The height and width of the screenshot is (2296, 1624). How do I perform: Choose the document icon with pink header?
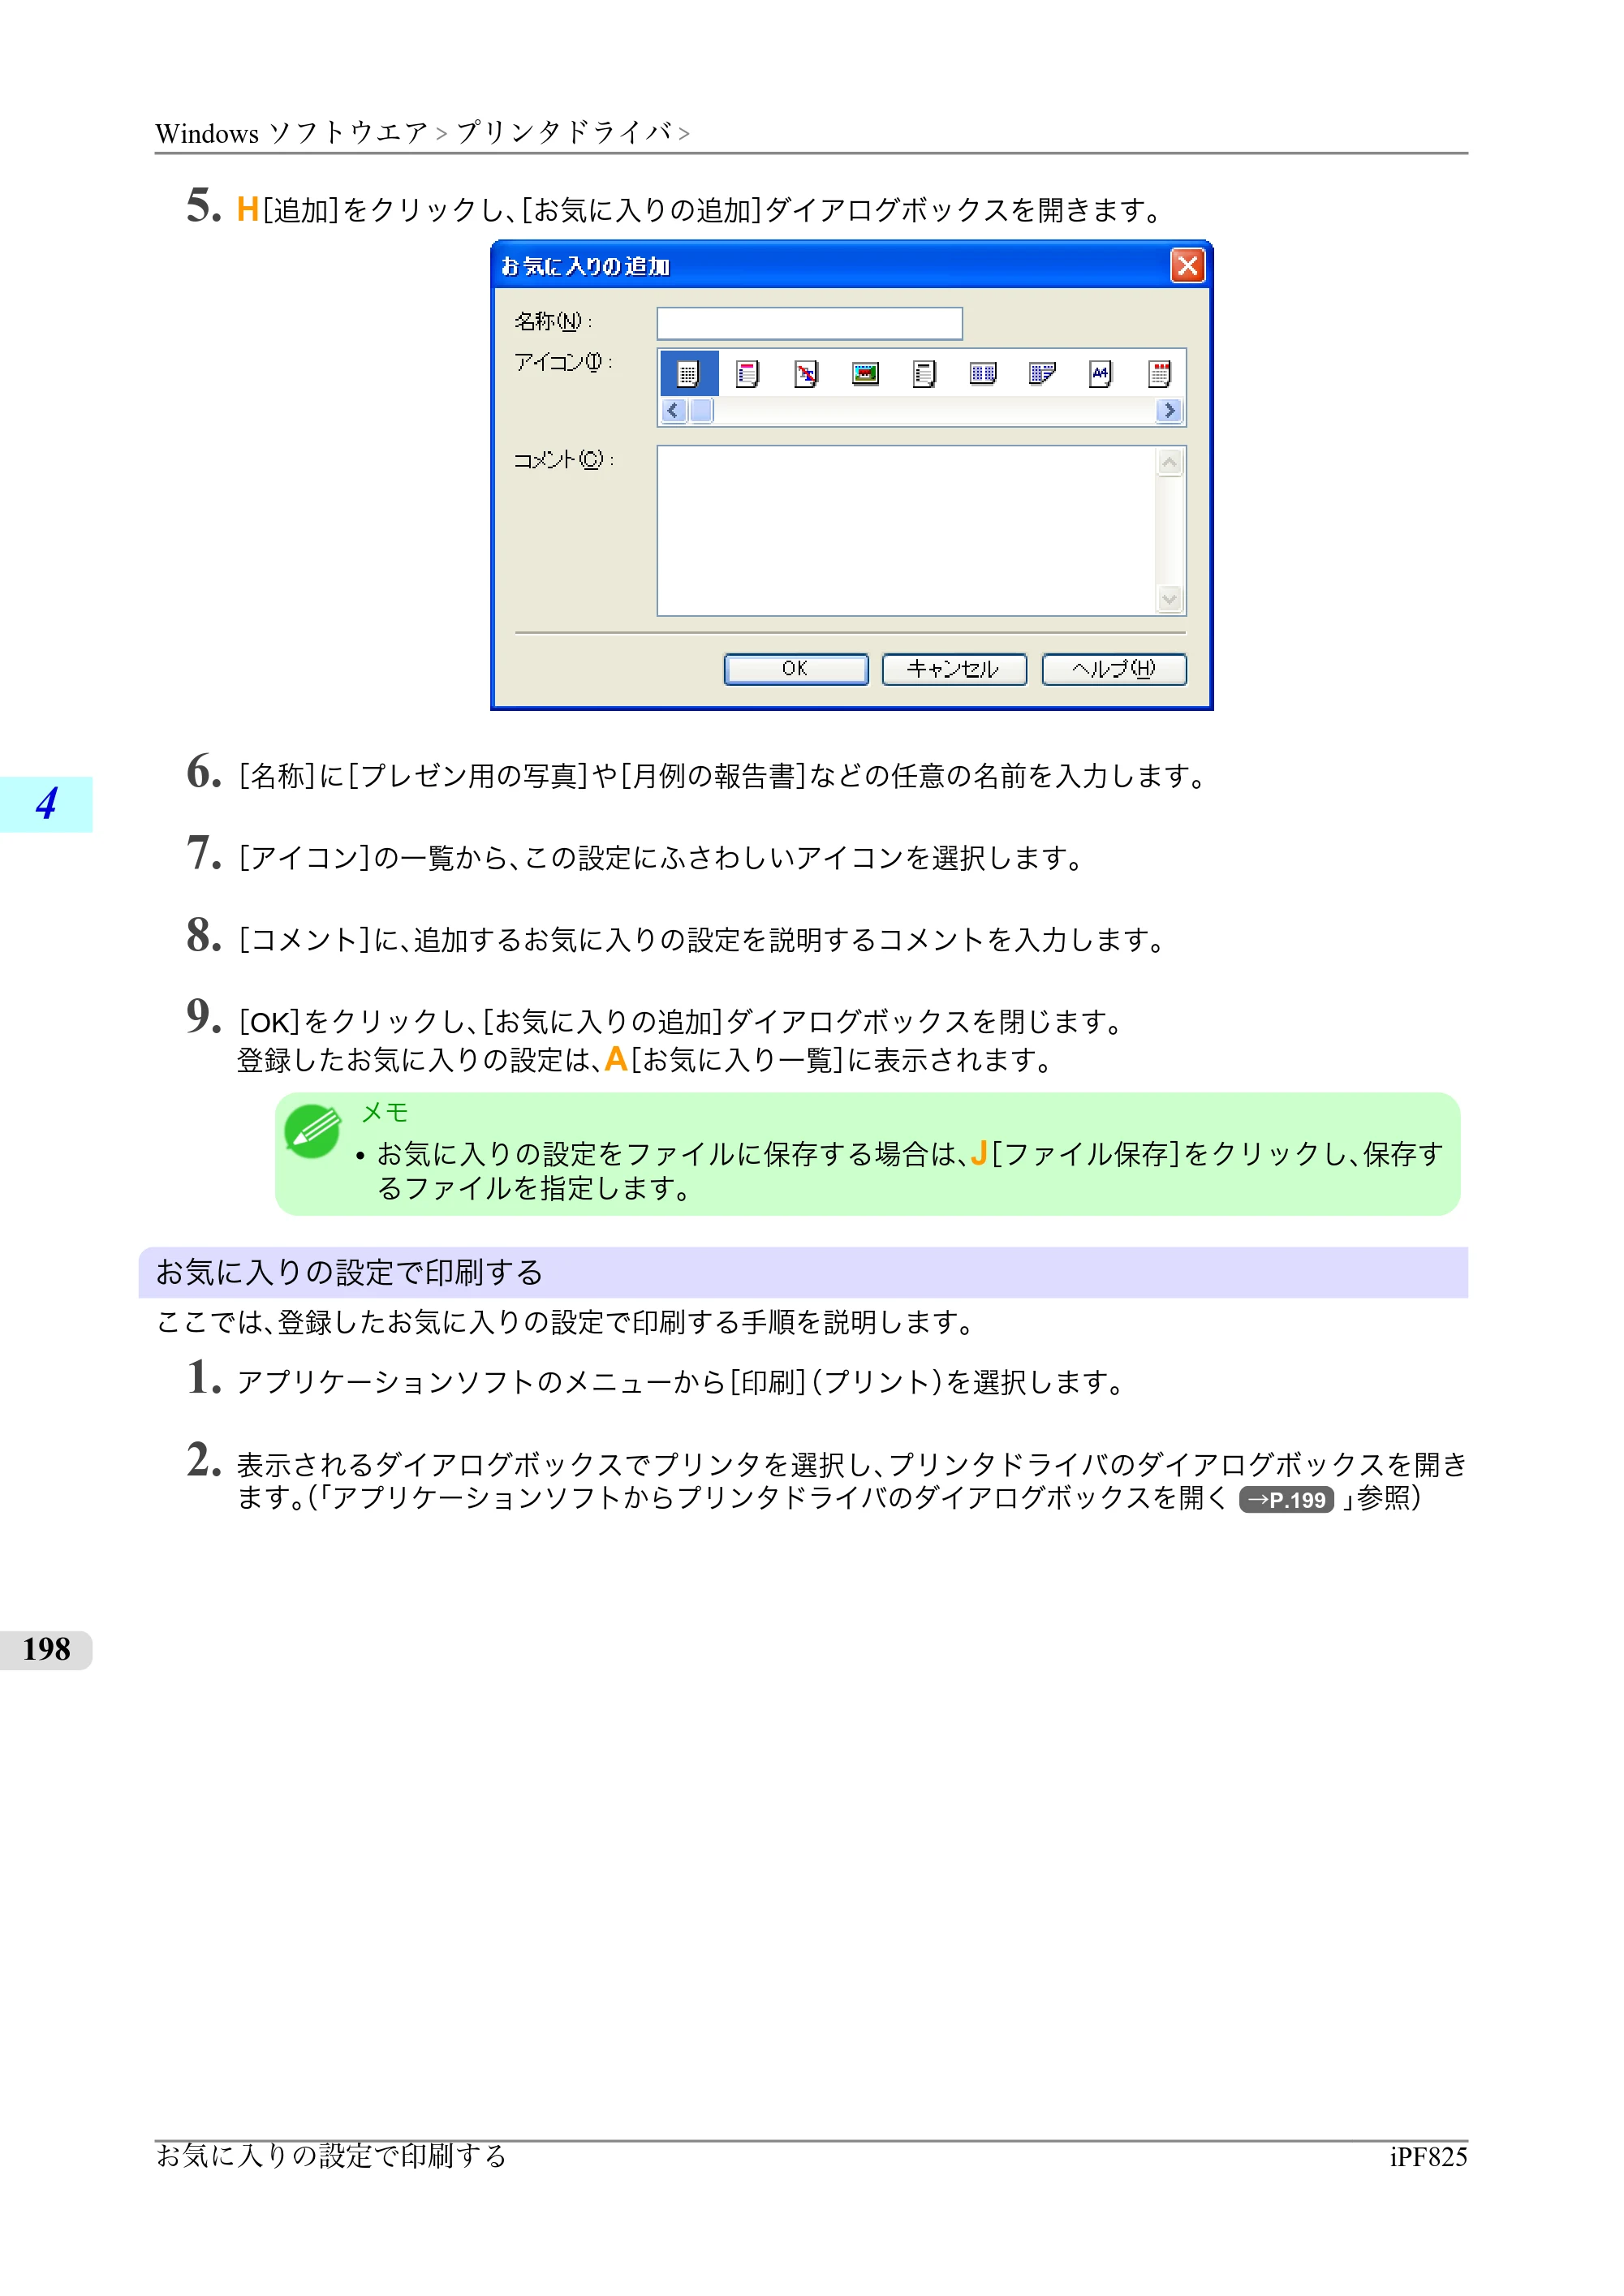(x=747, y=374)
